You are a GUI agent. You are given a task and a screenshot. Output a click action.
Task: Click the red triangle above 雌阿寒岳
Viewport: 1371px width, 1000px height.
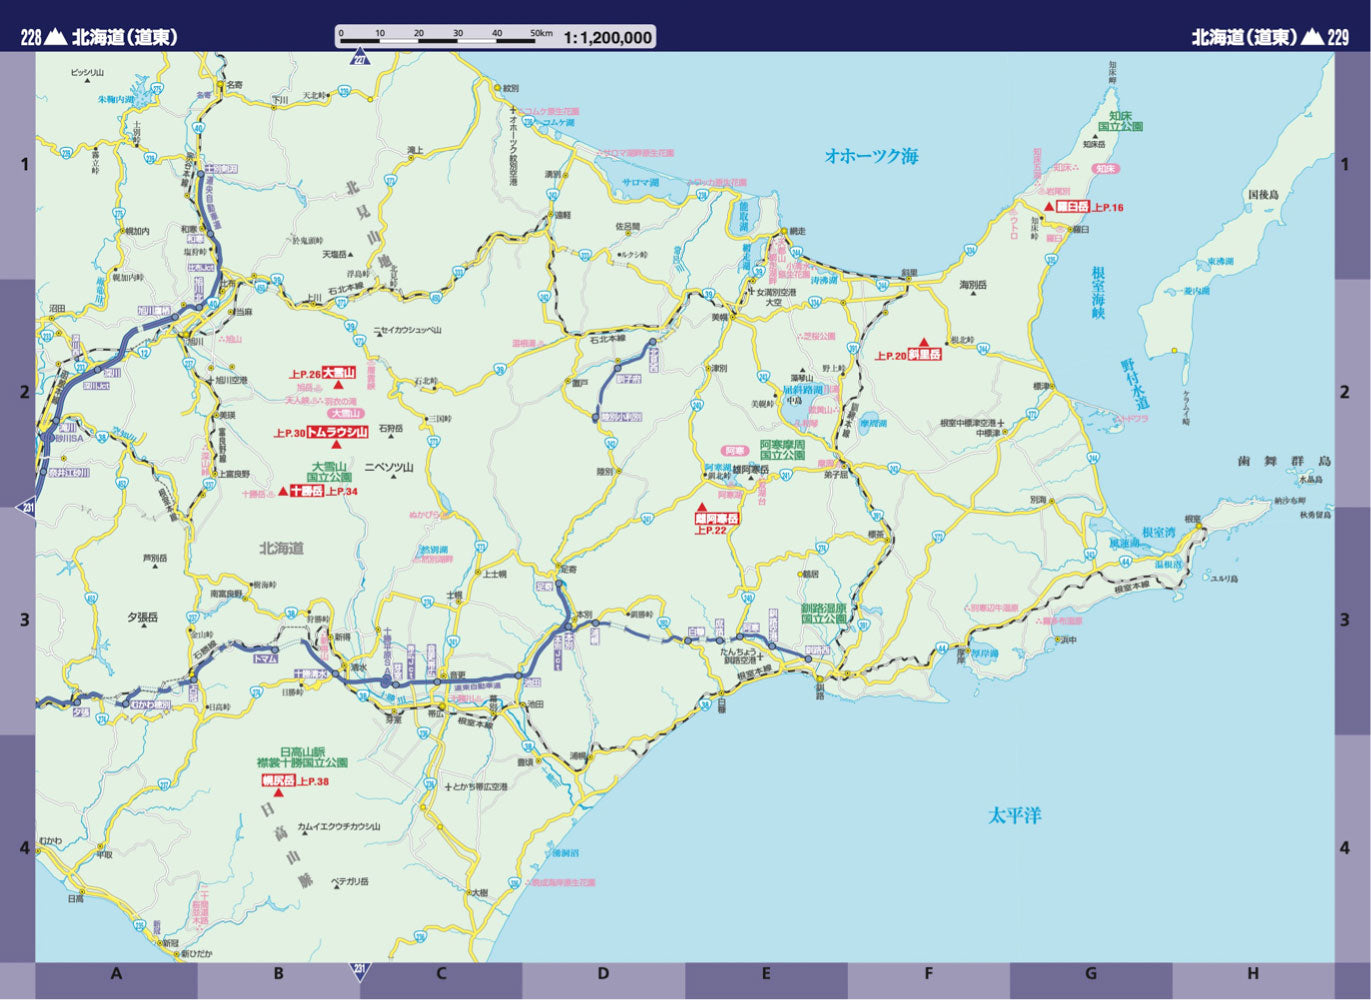tap(701, 507)
